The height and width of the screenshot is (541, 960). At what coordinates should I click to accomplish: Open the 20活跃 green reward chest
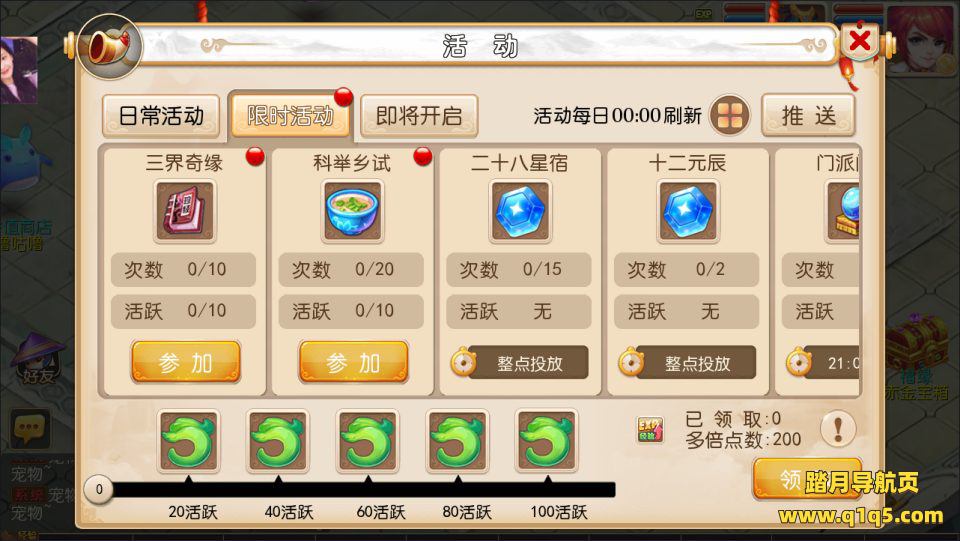[189, 441]
